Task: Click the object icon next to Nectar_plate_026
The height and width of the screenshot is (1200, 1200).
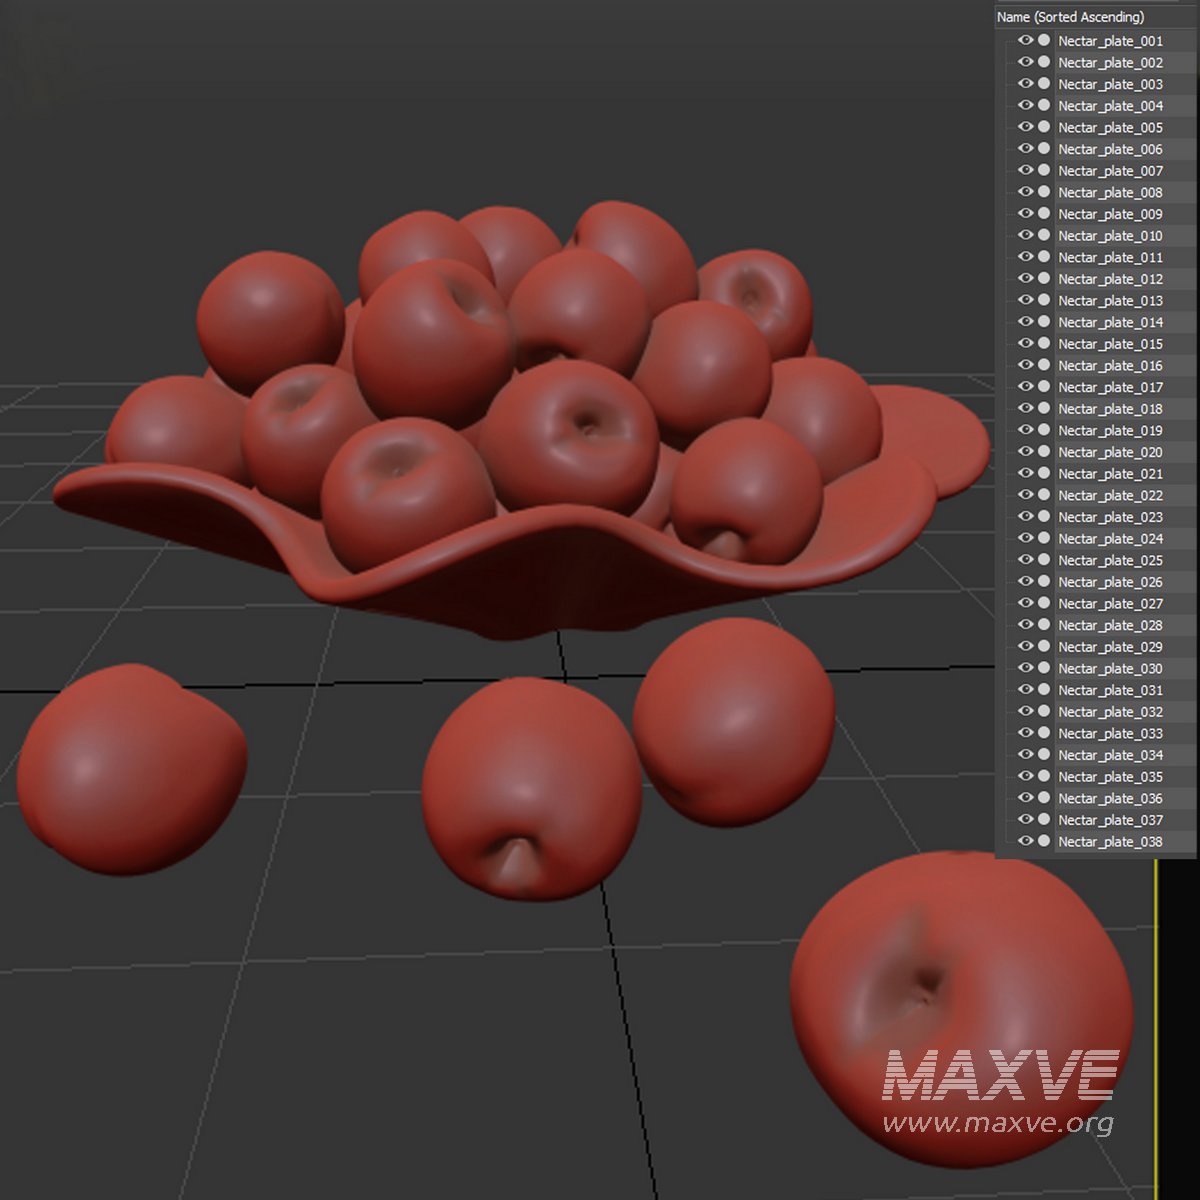Action: pos(1044,582)
